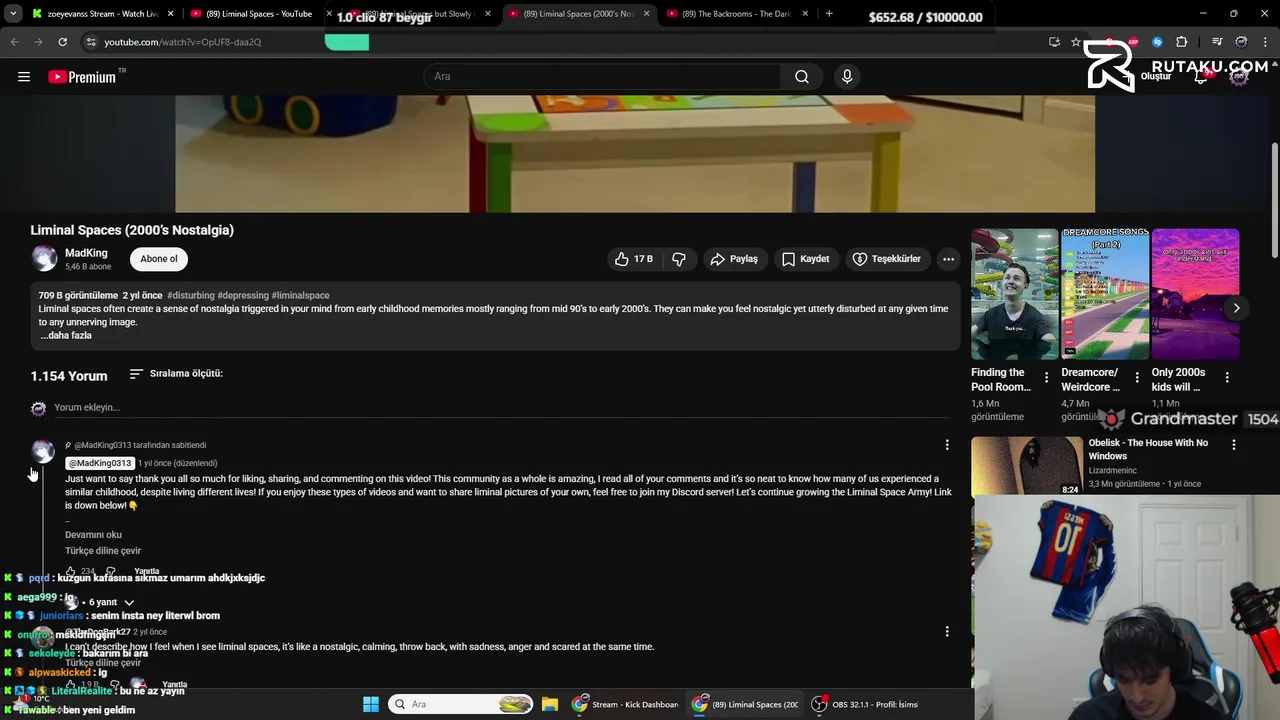Viewport: 1280px width, 720px height.
Task: Click the search magnifier button
Action: 802,77
